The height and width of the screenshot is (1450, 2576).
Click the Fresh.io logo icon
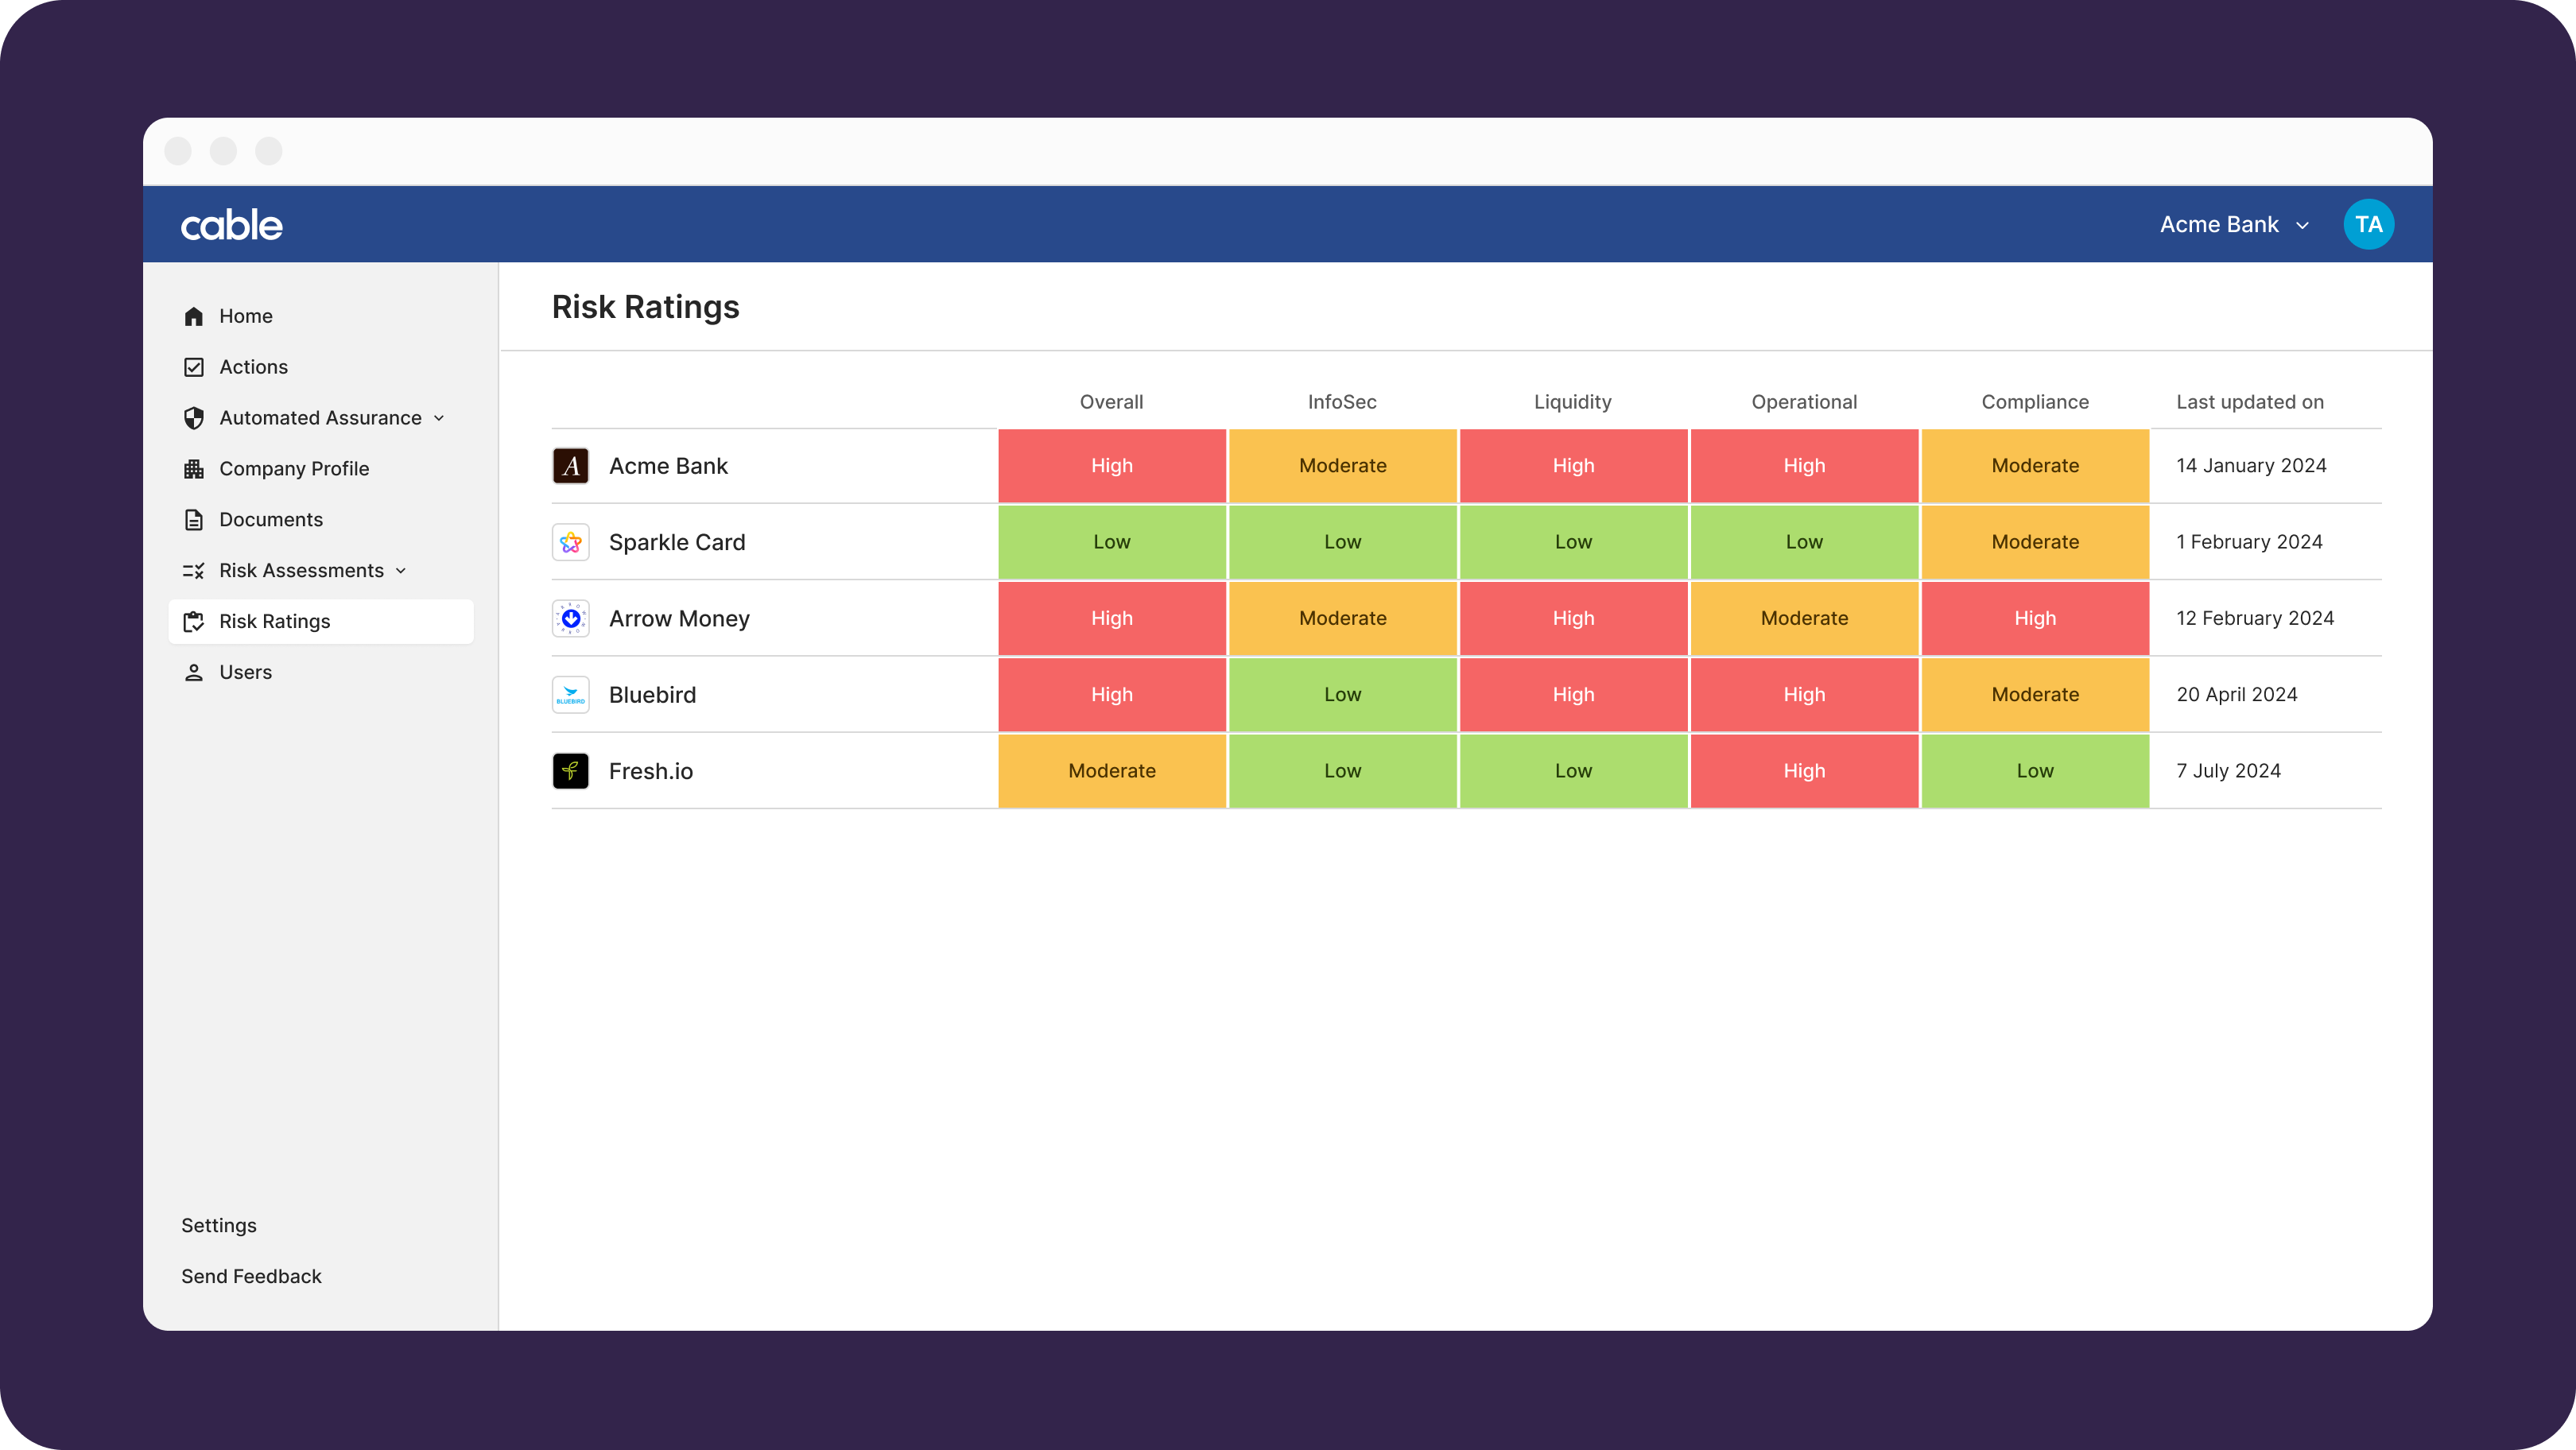(x=570, y=771)
